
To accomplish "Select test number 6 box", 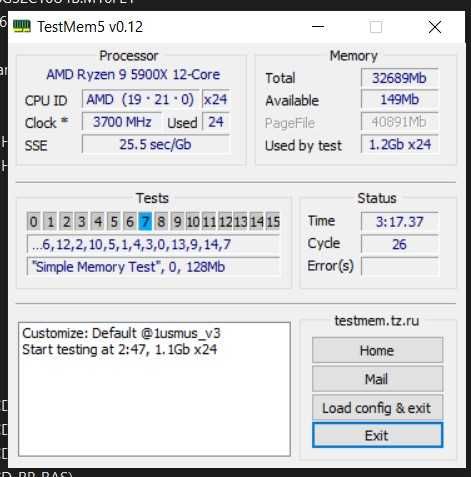I will click(130, 221).
